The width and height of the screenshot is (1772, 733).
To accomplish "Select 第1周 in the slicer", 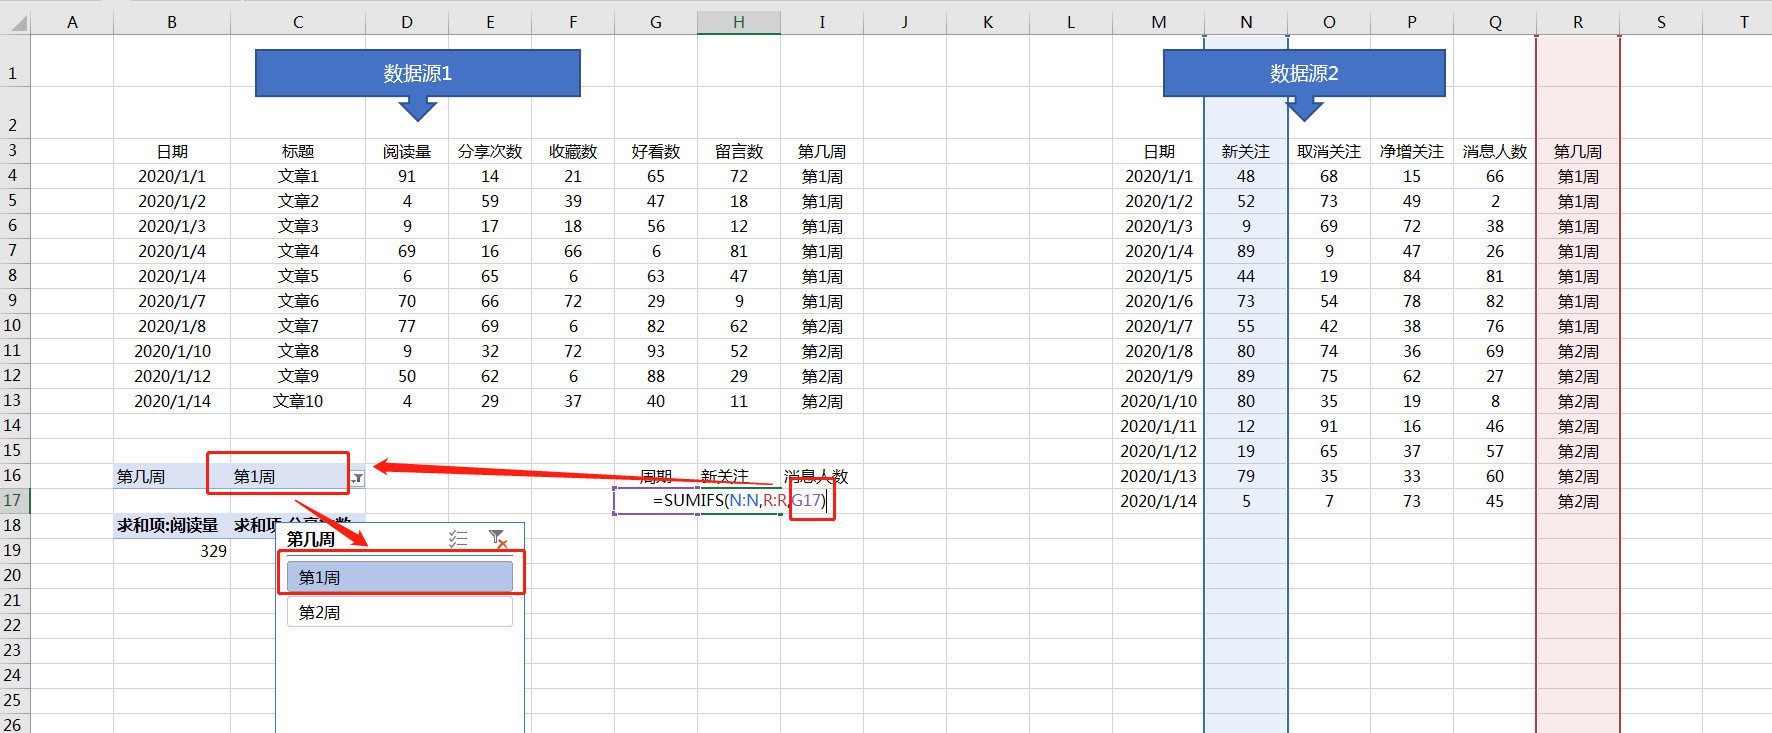I will coord(399,577).
